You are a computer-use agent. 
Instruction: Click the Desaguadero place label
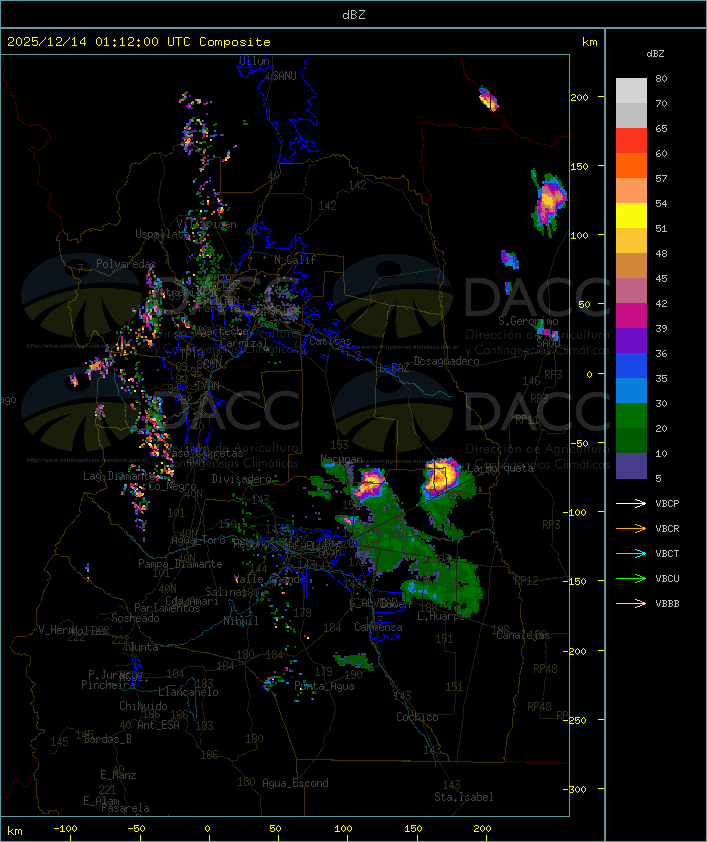(x=446, y=361)
